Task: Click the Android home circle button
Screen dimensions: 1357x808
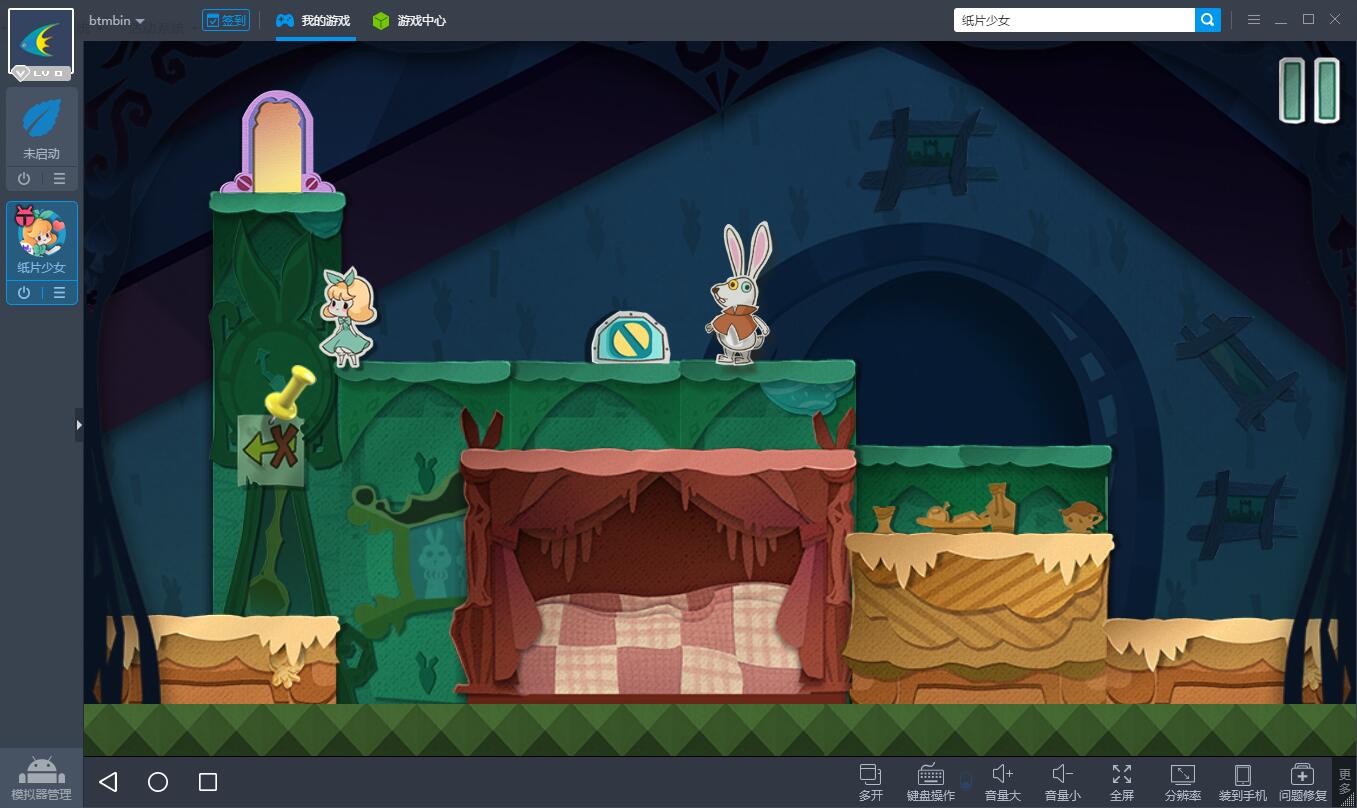Action: pos(158,782)
